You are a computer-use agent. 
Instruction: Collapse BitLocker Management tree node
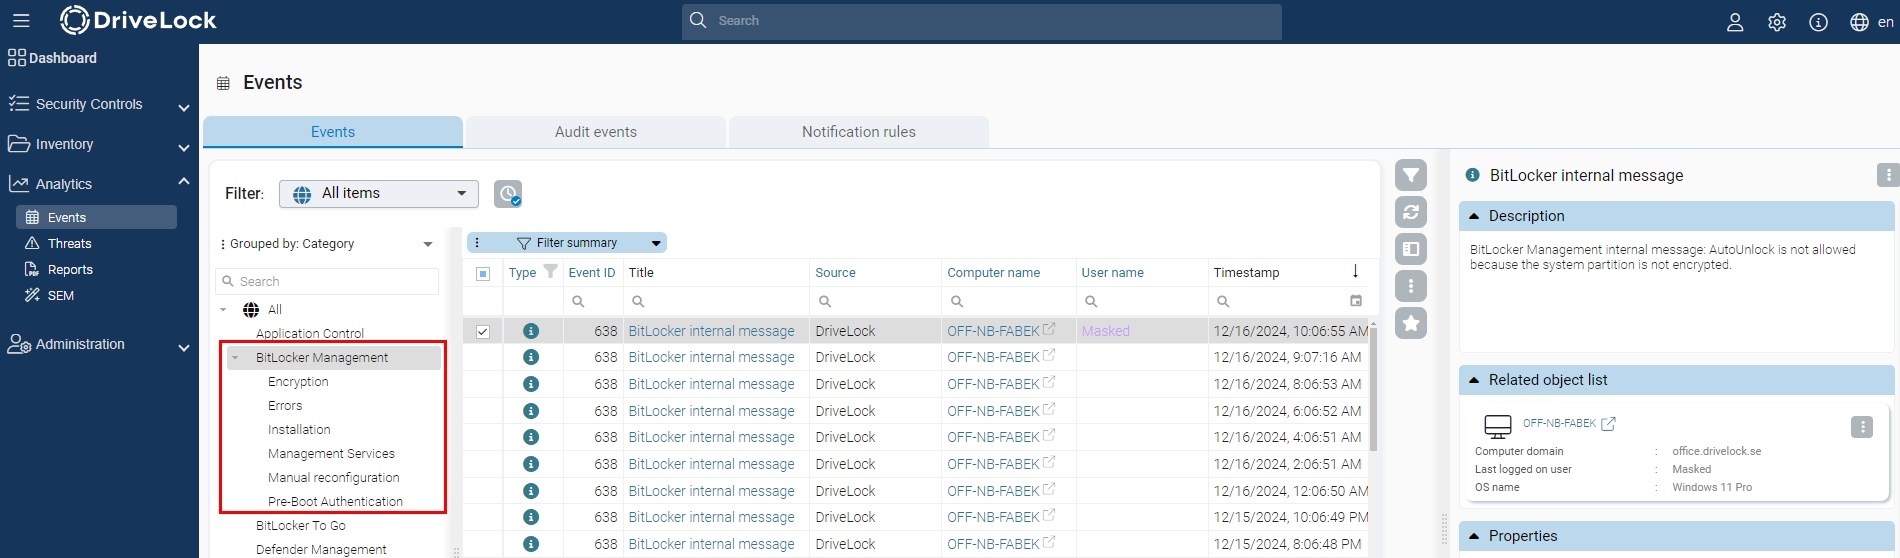pos(235,357)
